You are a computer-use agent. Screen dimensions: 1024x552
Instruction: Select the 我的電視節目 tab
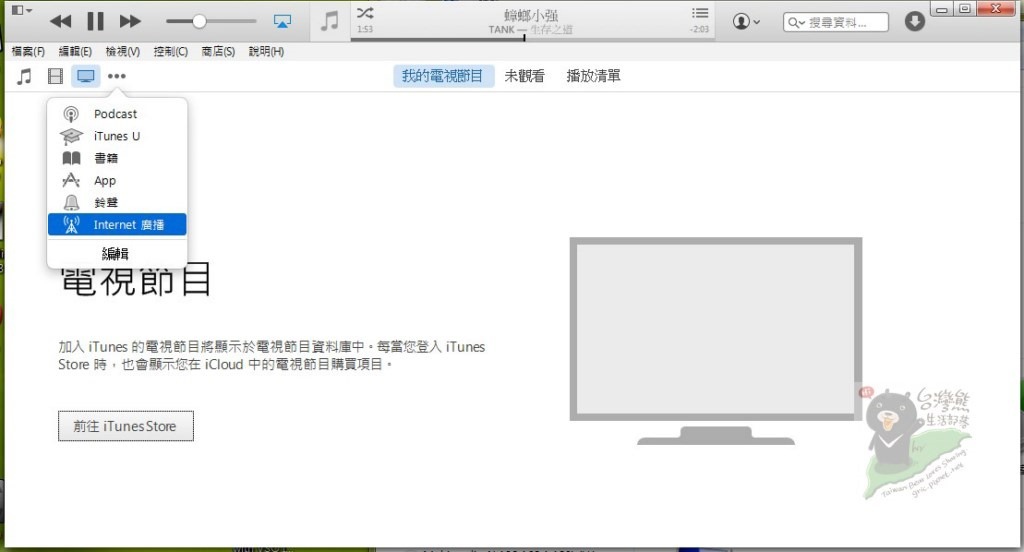coord(443,76)
